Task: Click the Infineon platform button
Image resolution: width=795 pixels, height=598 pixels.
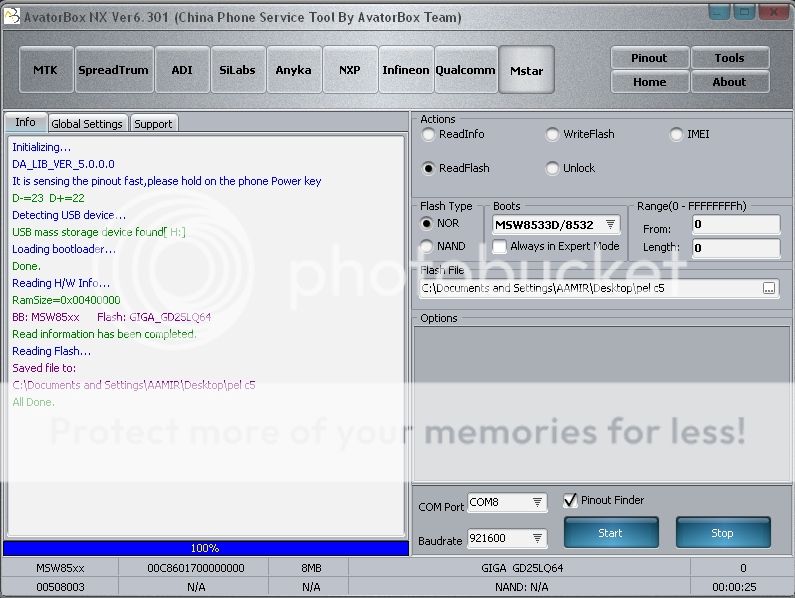Action: (x=405, y=70)
